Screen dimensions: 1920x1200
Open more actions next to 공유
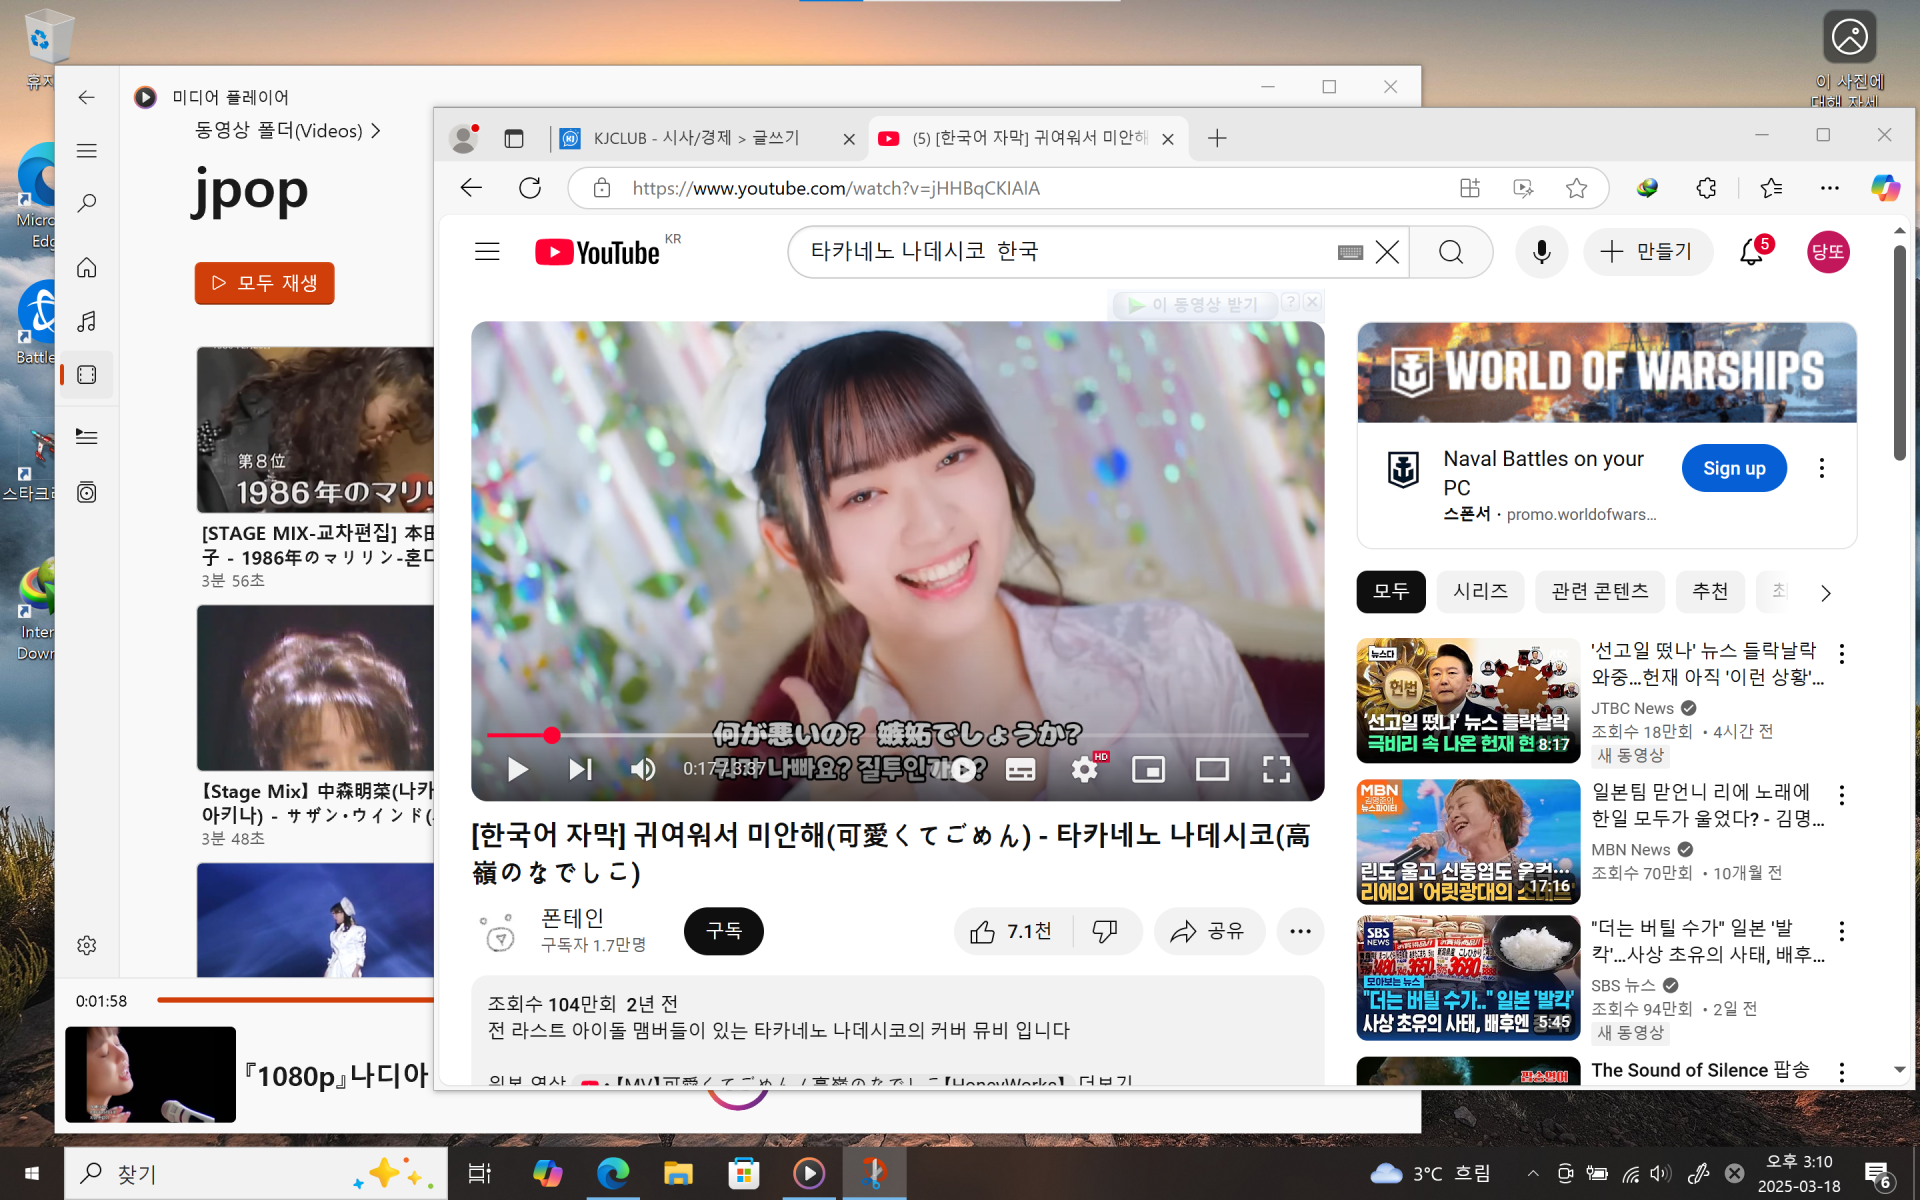tap(1300, 932)
